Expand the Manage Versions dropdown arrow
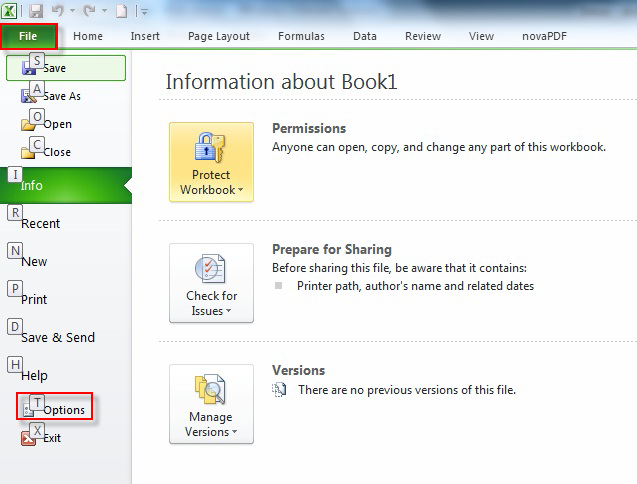637x484 pixels. click(x=234, y=432)
